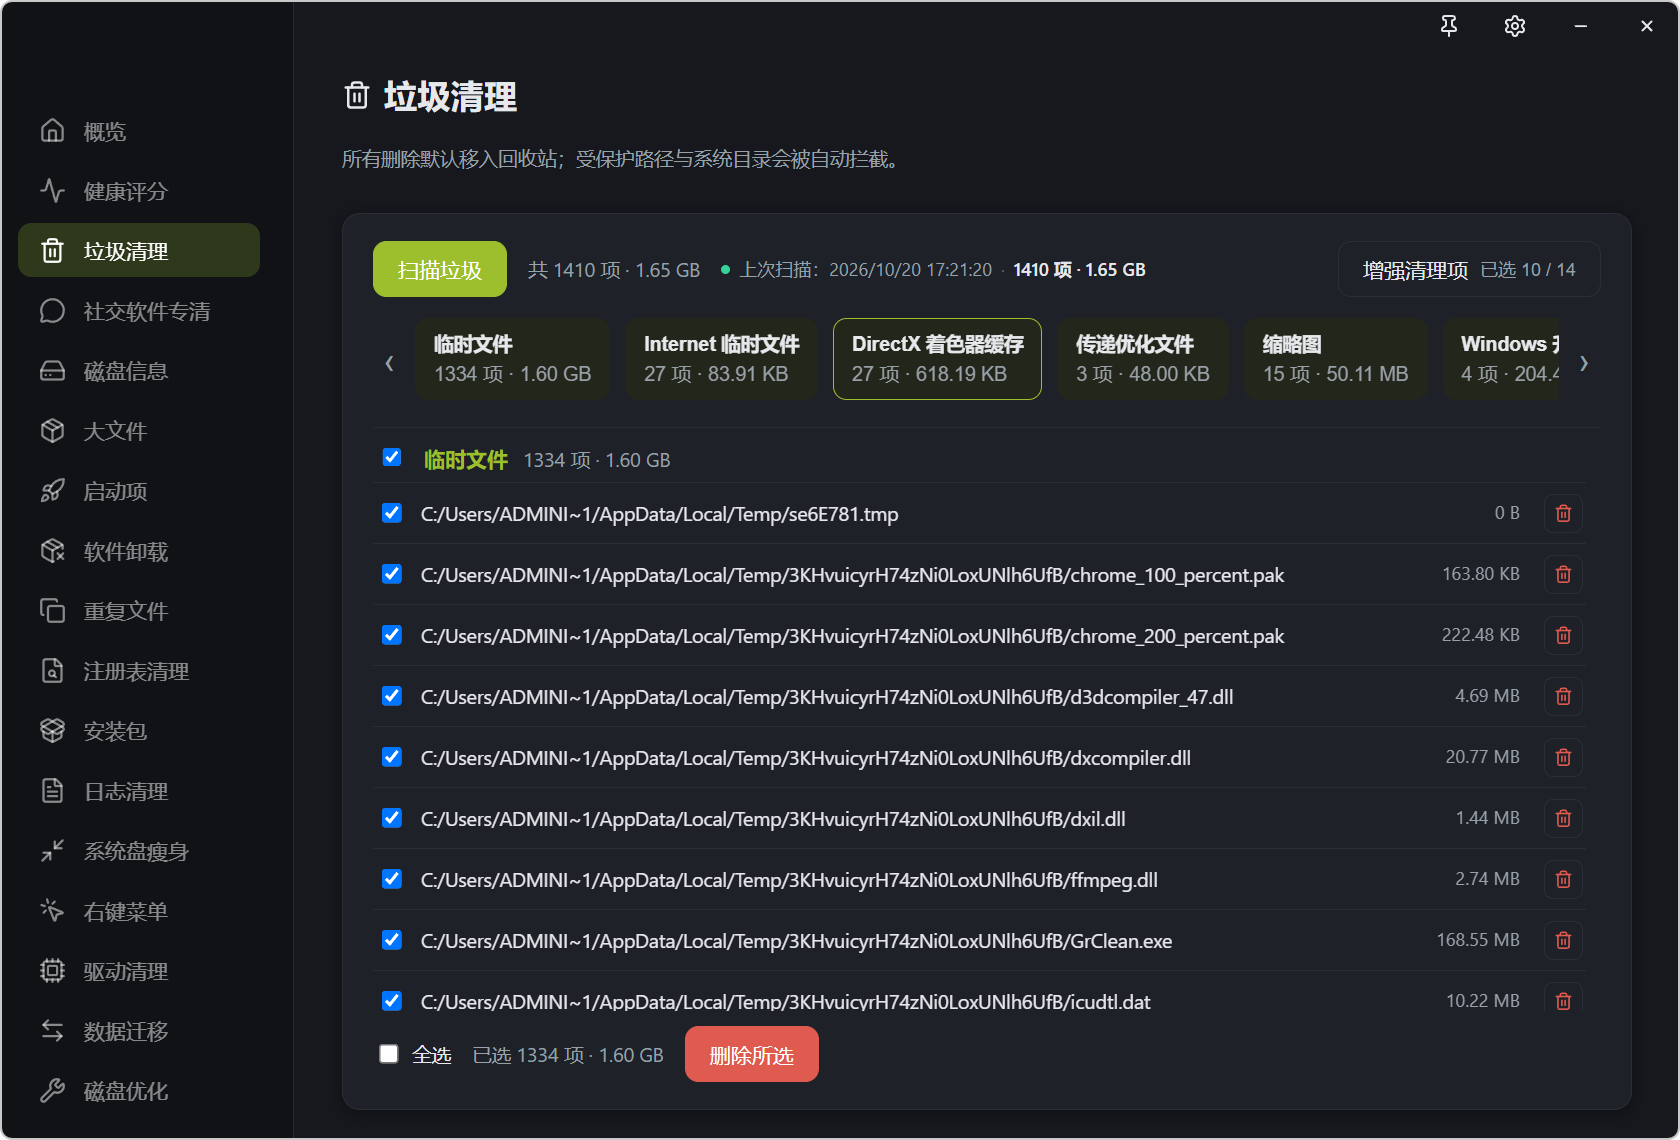
Task: Delete the se6E781.tmp file with trash icon
Action: point(1563,513)
